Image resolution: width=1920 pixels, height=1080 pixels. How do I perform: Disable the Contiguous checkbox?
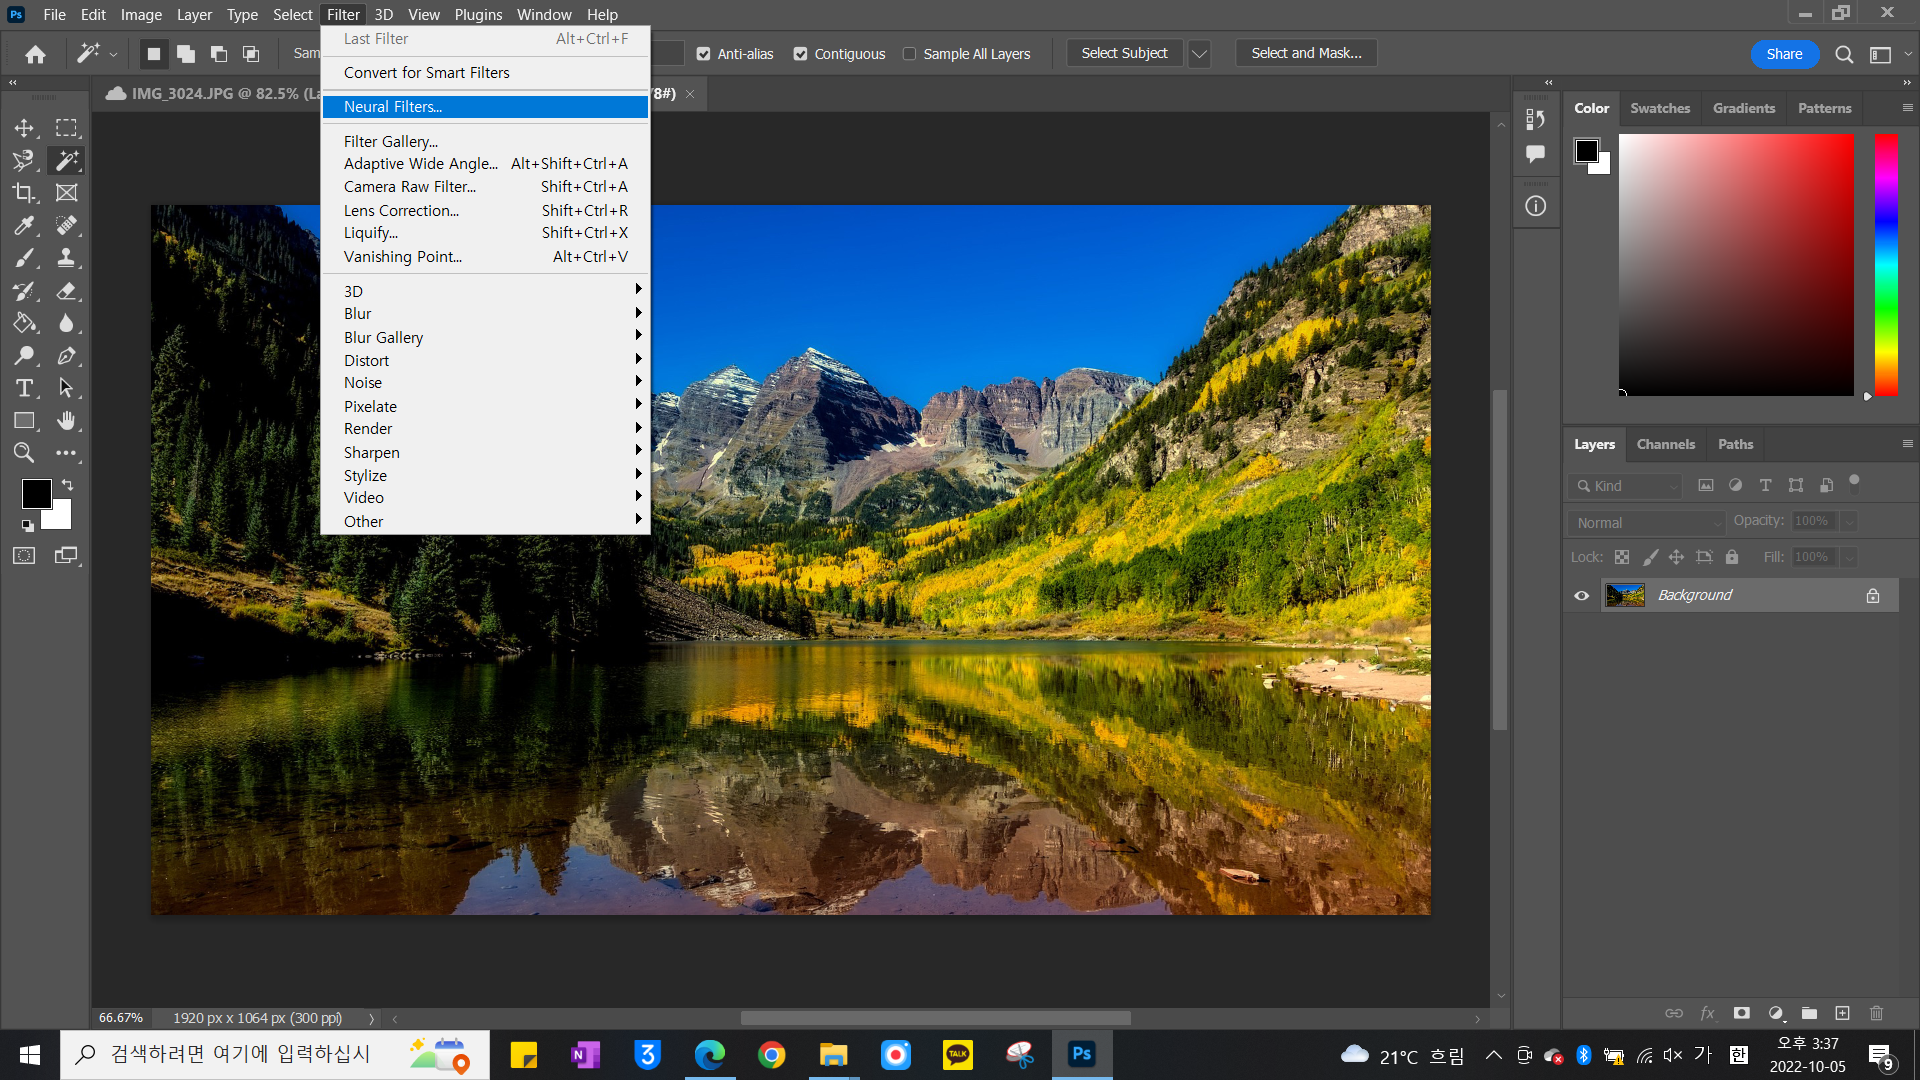801,54
